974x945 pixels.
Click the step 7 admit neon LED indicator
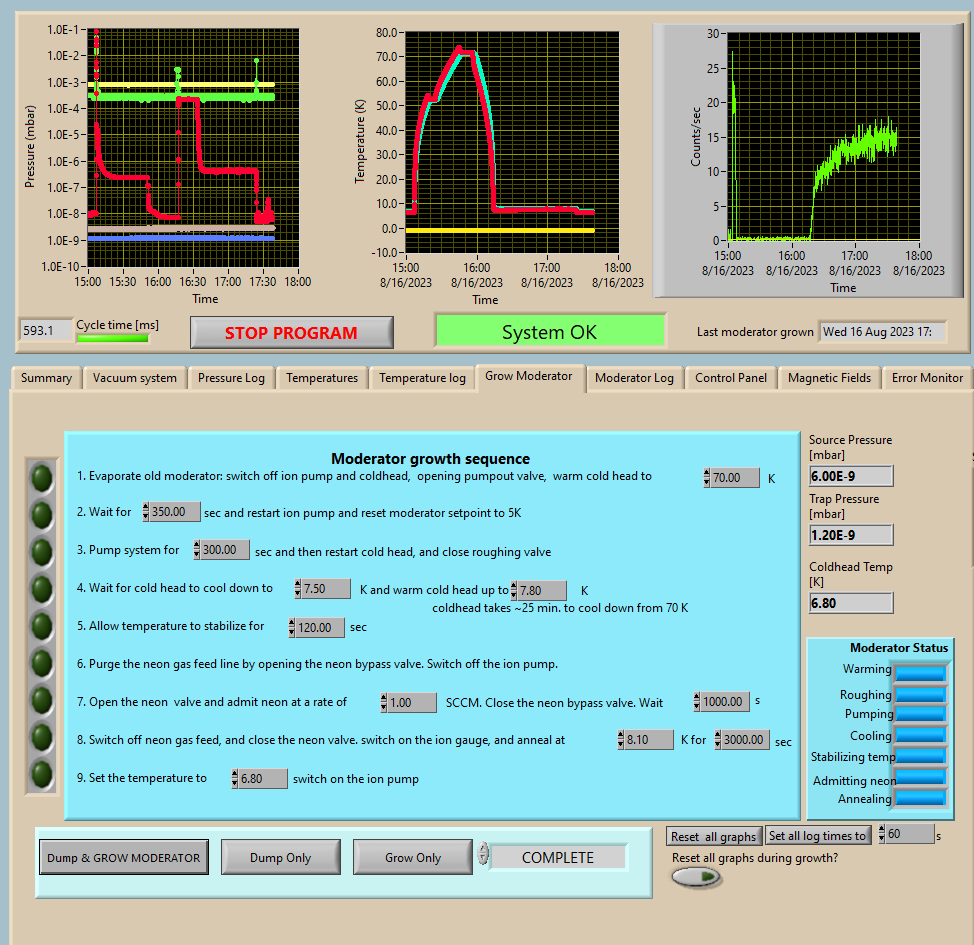[42, 700]
